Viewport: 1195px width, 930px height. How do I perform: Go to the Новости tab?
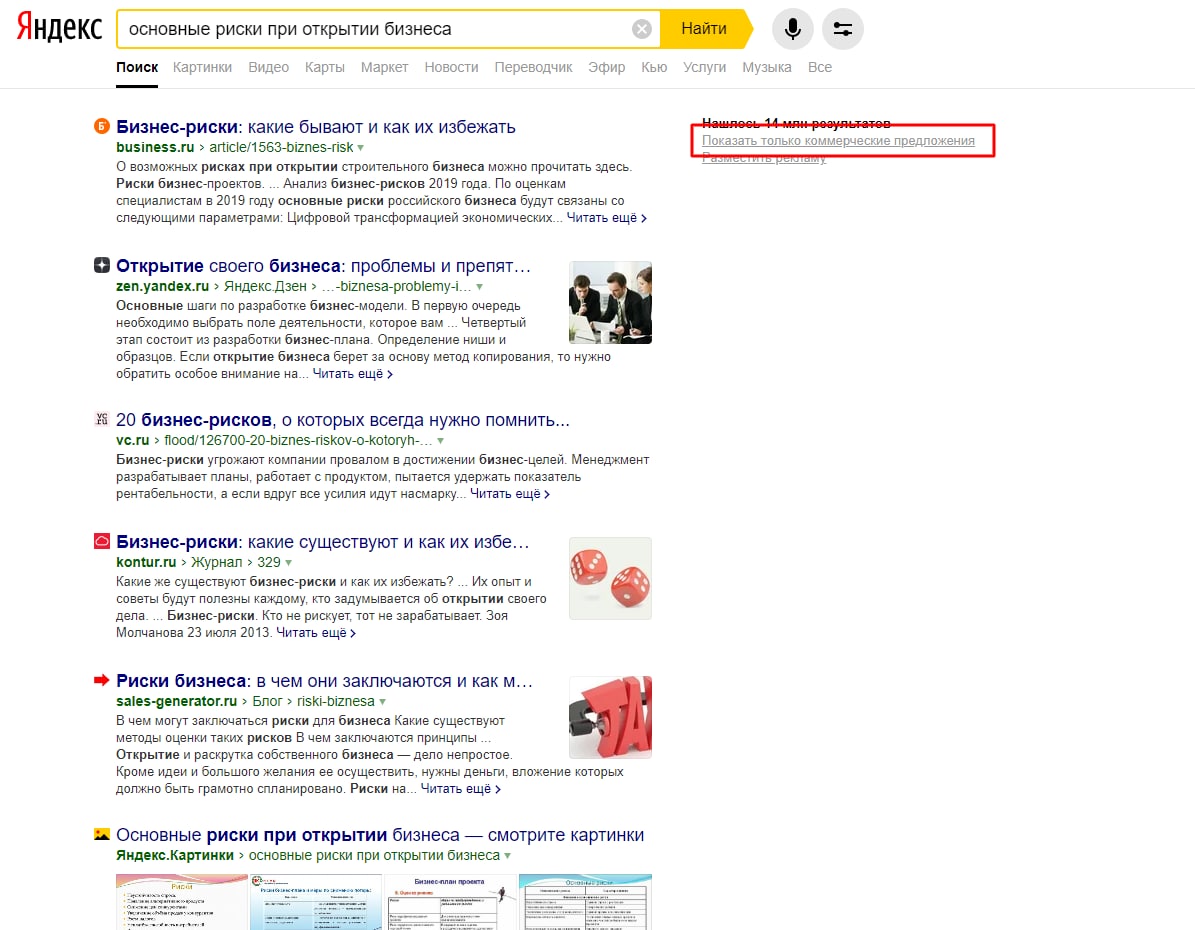(x=451, y=67)
